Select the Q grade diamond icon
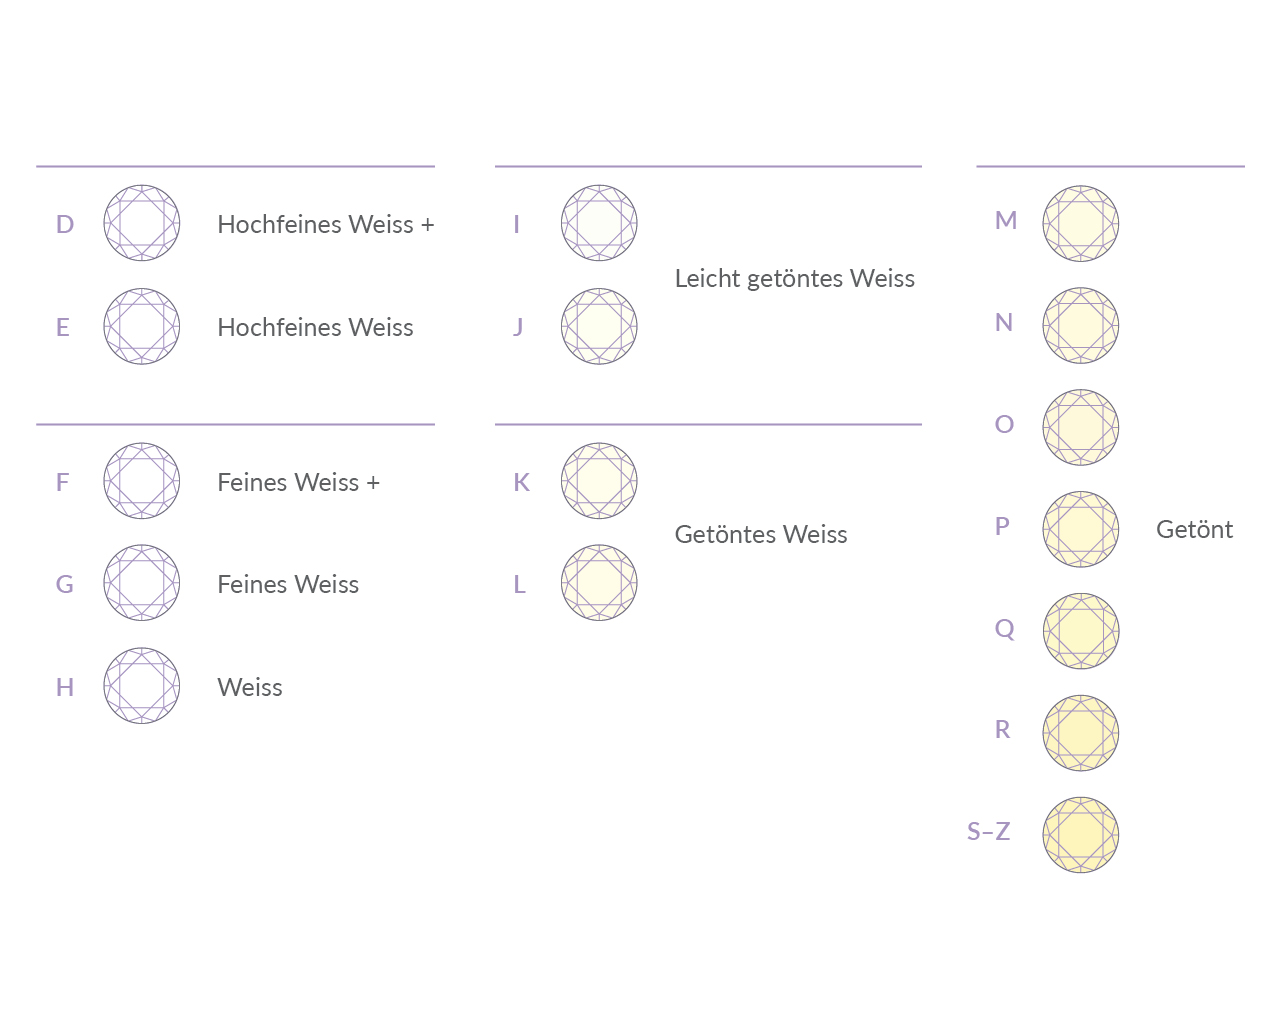Image resolution: width=1280 pixels, height=1024 pixels. (x=1081, y=631)
